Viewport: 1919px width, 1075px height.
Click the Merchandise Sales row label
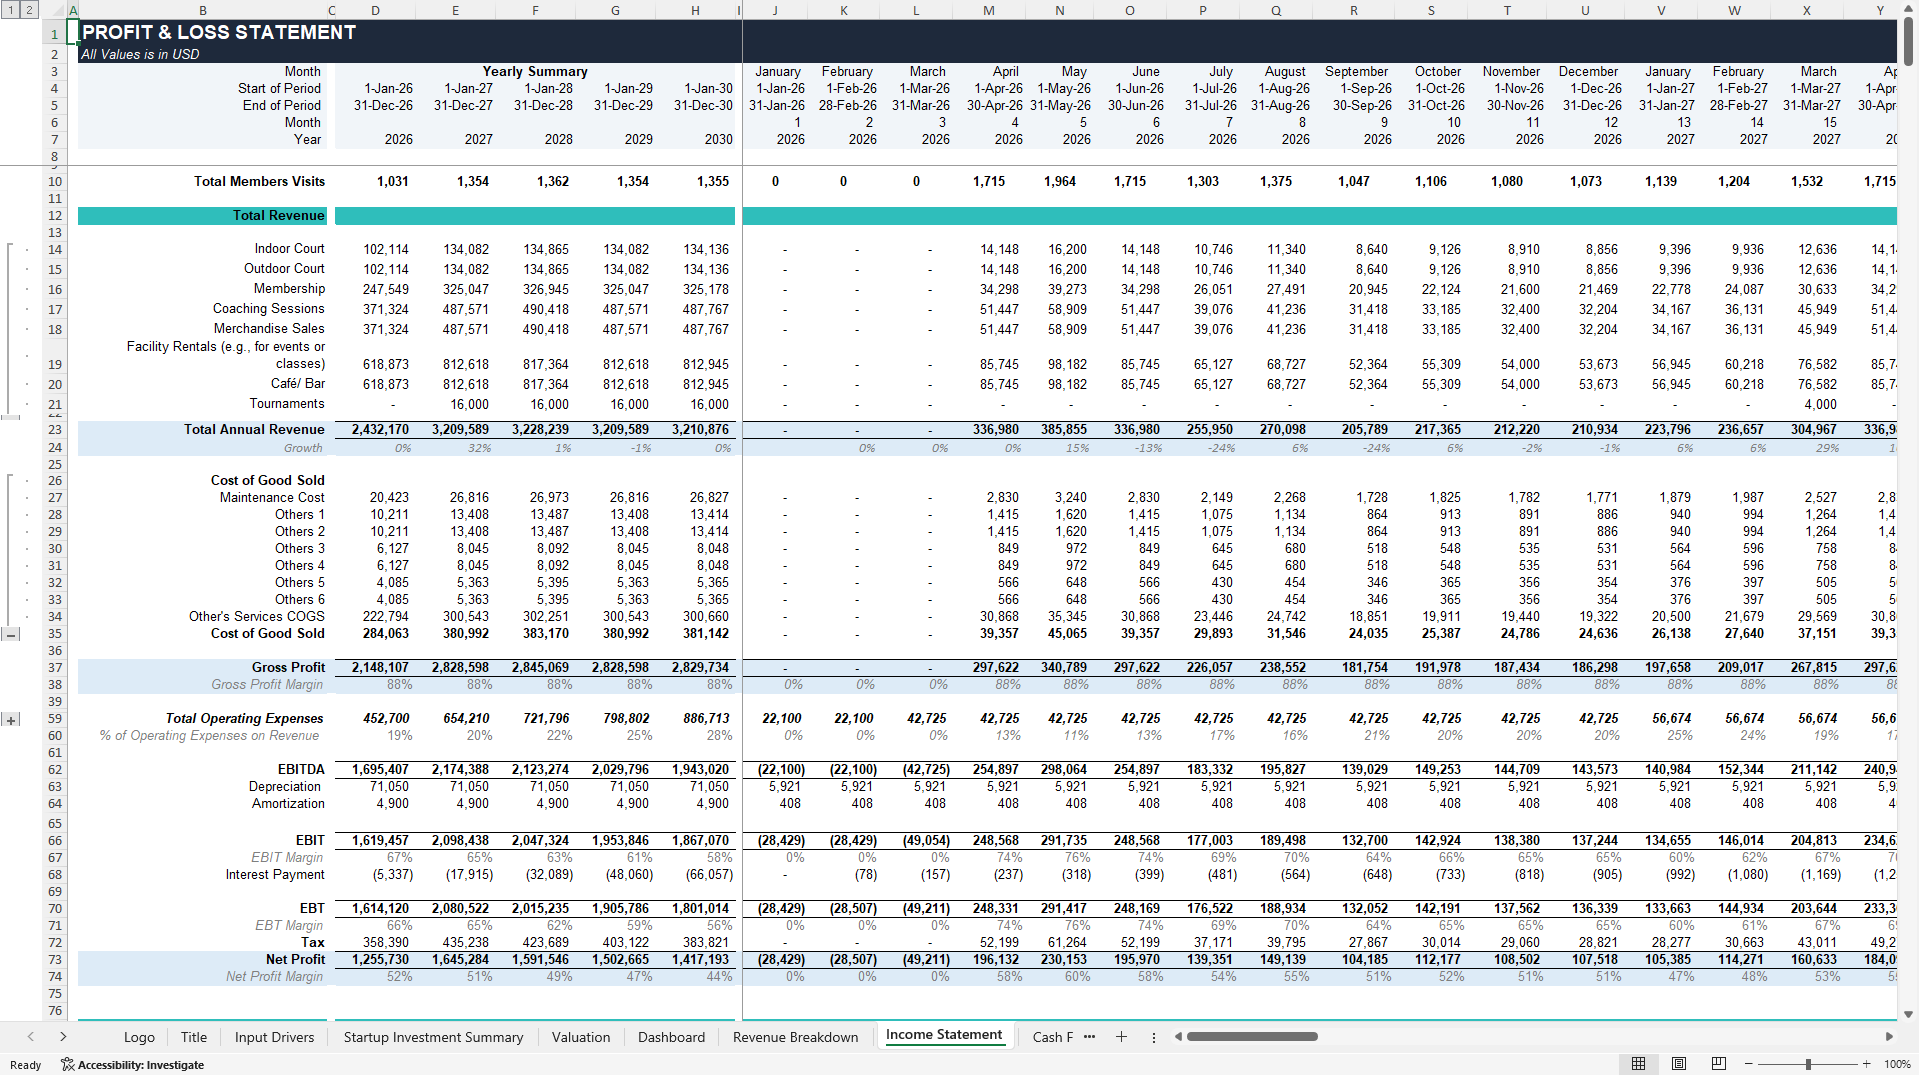click(269, 329)
